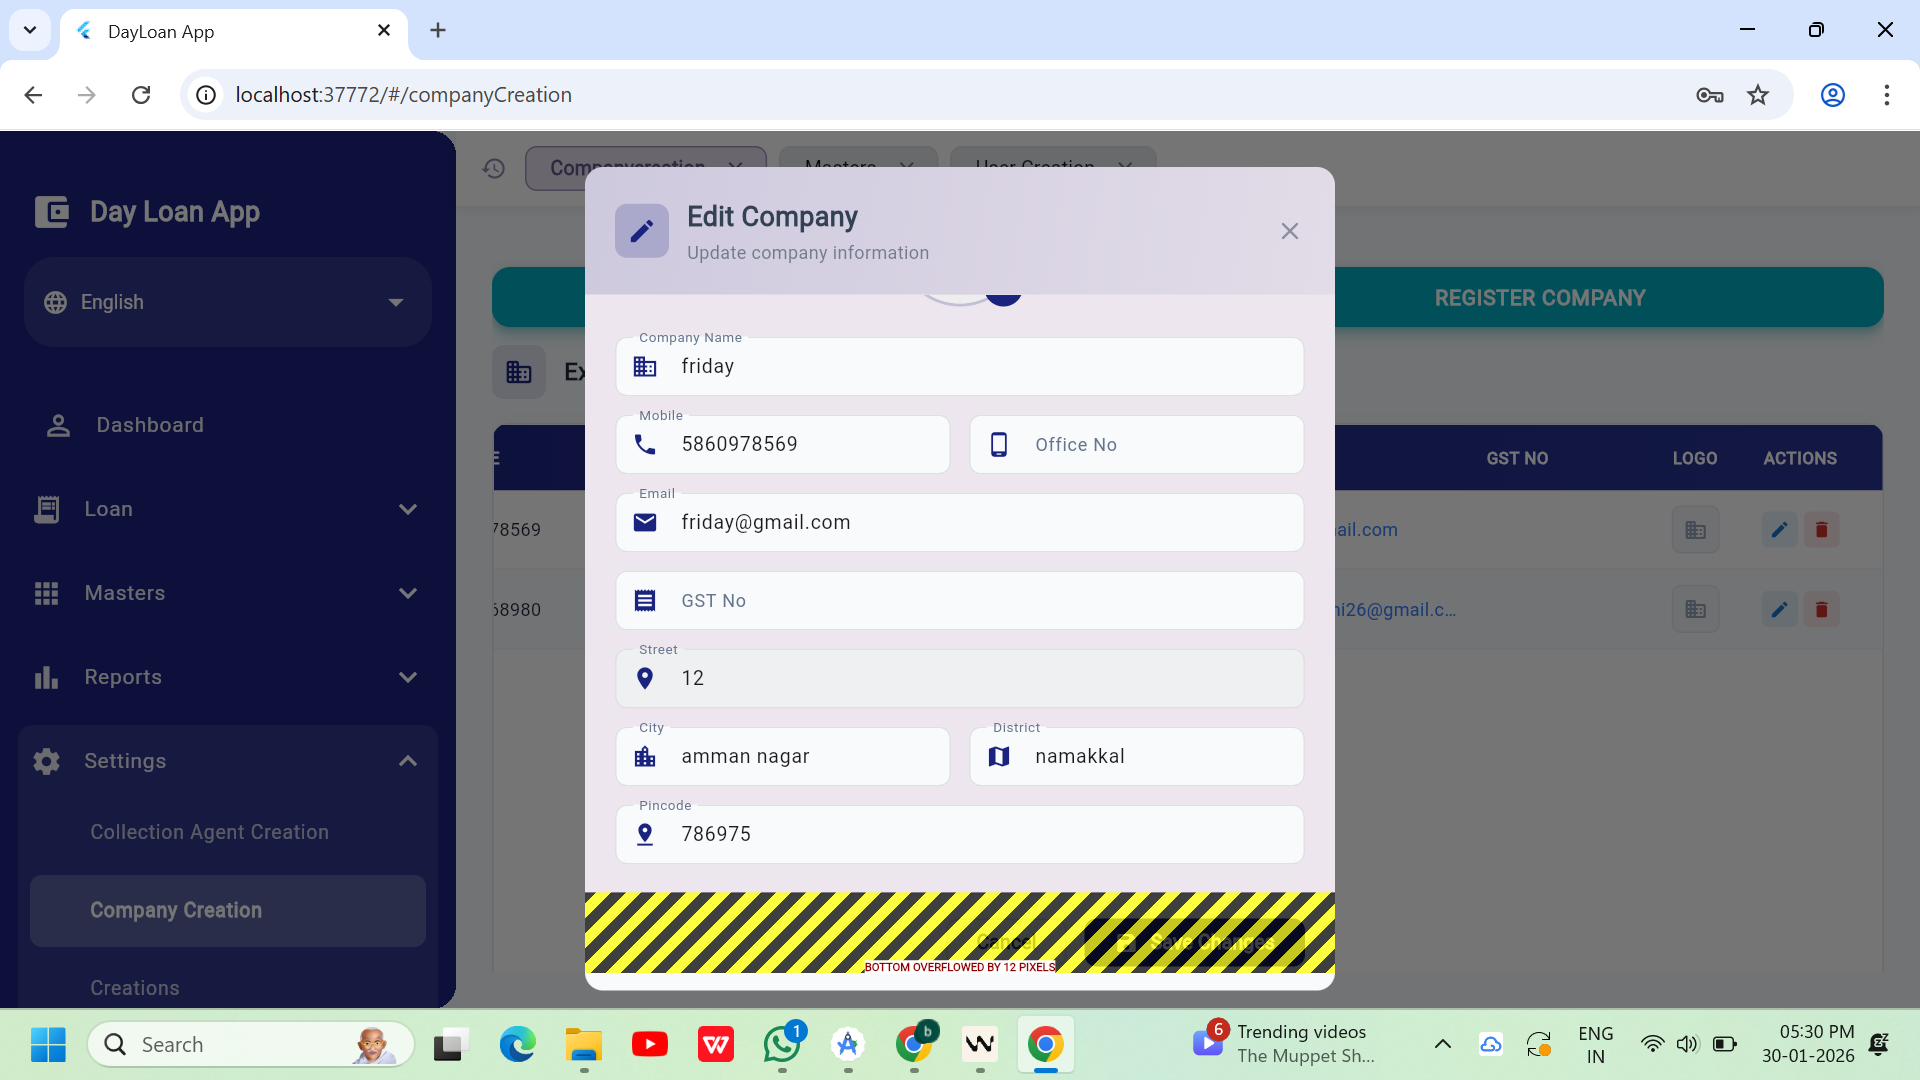Open the Dashboard menu item
The height and width of the screenshot is (1080, 1920).
150,425
